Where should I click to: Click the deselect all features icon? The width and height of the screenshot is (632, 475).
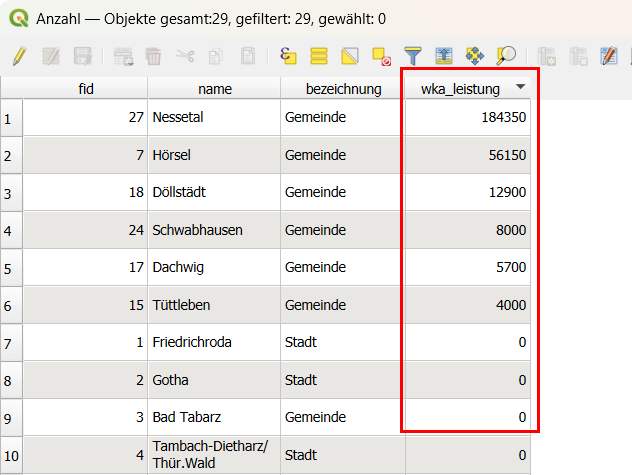click(381, 56)
